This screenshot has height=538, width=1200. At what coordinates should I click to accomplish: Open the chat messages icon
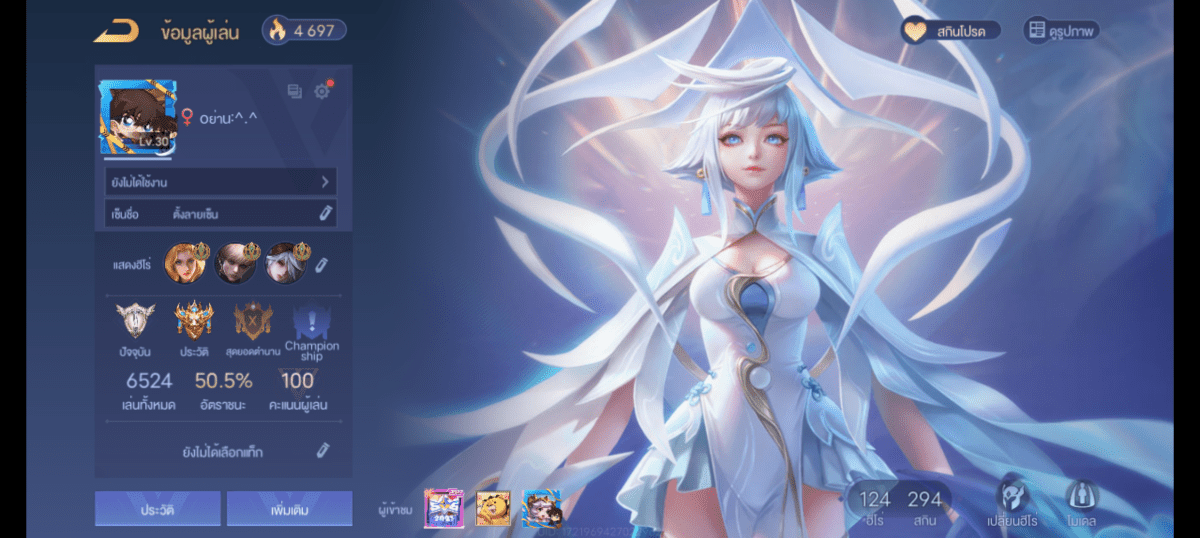(x=295, y=91)
